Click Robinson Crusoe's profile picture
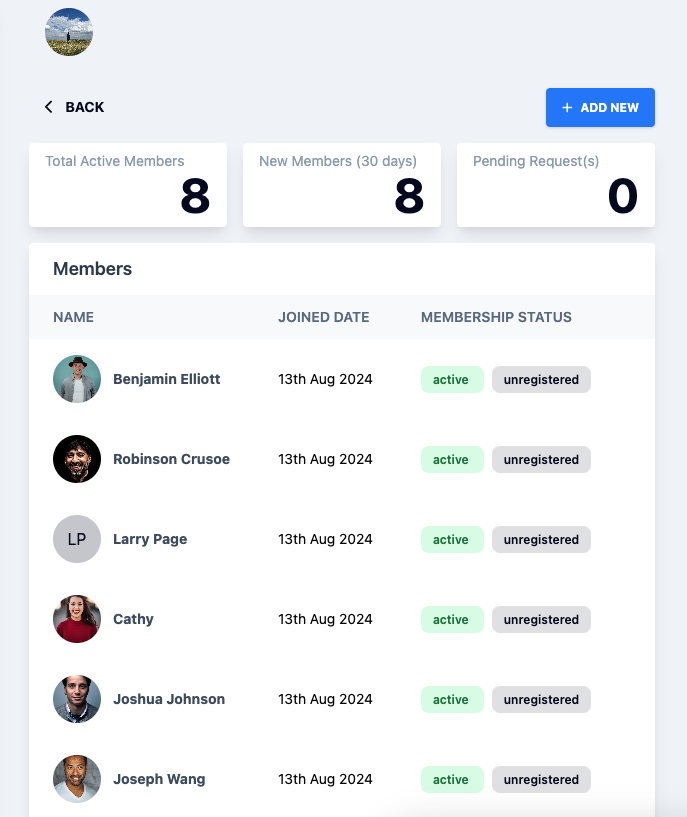The image size is (687, 817). click(x=77, y=459)
